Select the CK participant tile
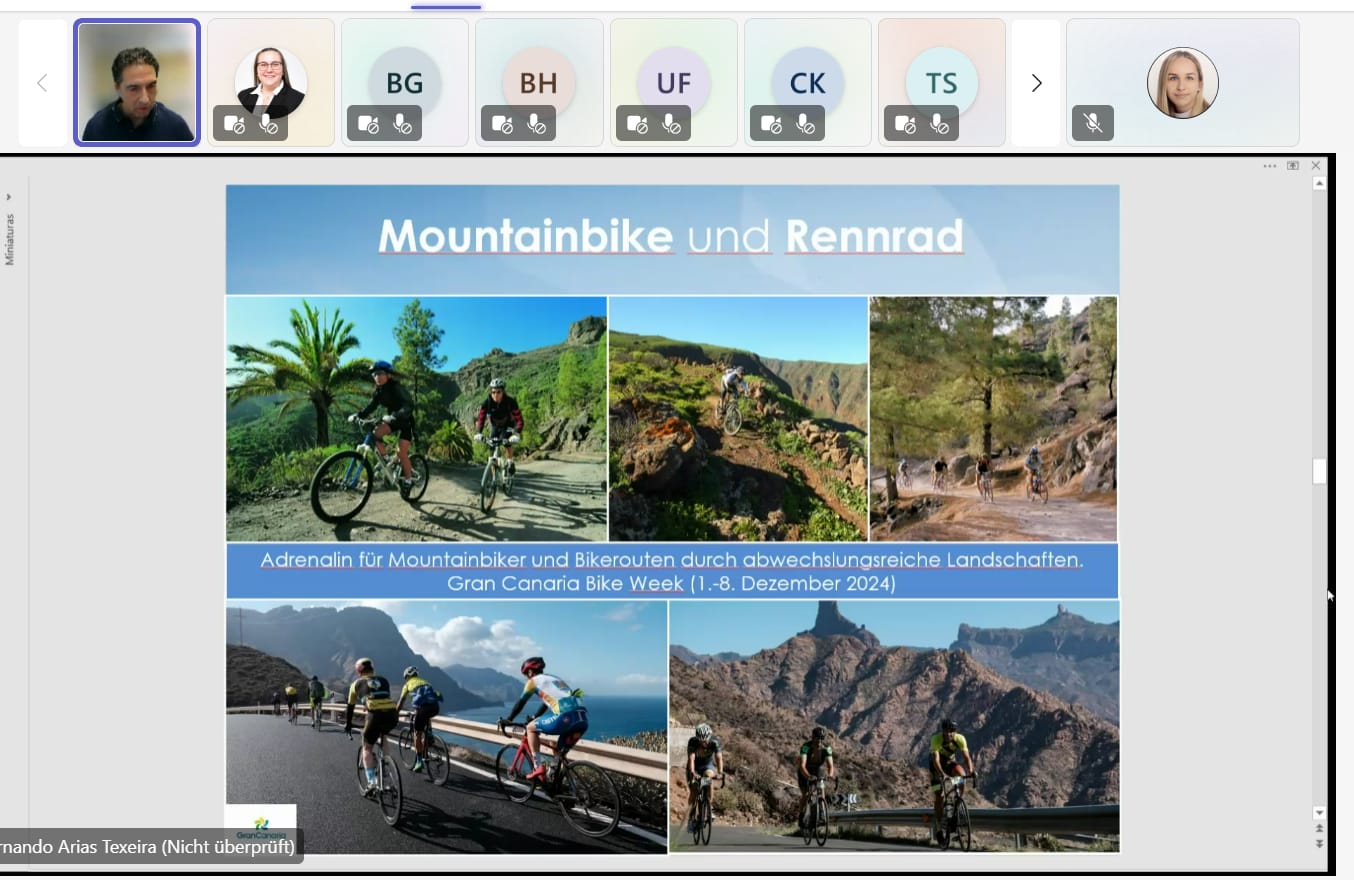Viewport: 1354px width, 880px height. (808, 83)
